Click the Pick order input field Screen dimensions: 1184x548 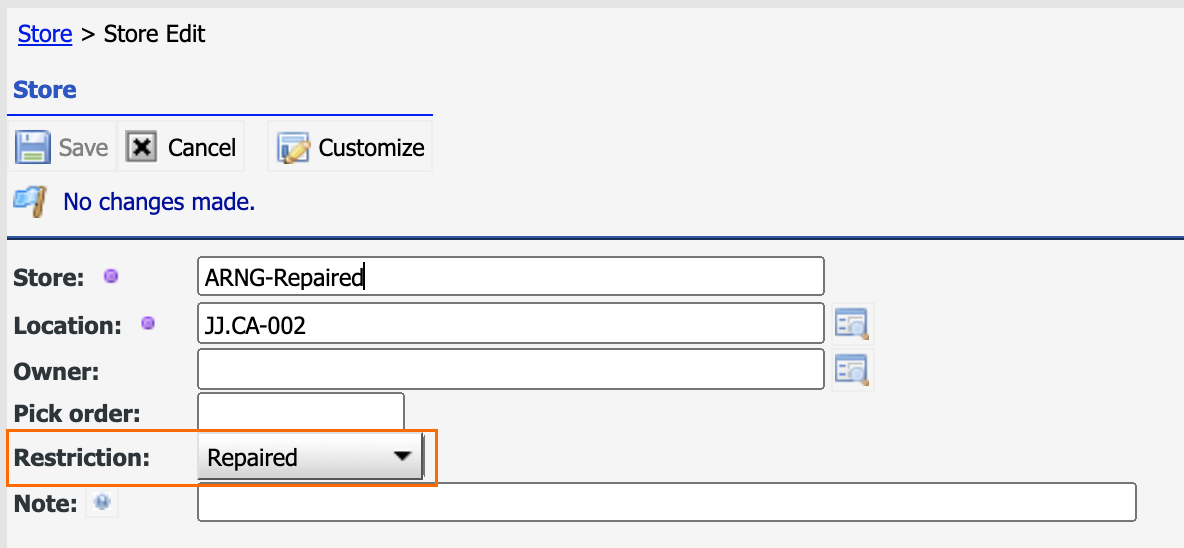(301, 412)
